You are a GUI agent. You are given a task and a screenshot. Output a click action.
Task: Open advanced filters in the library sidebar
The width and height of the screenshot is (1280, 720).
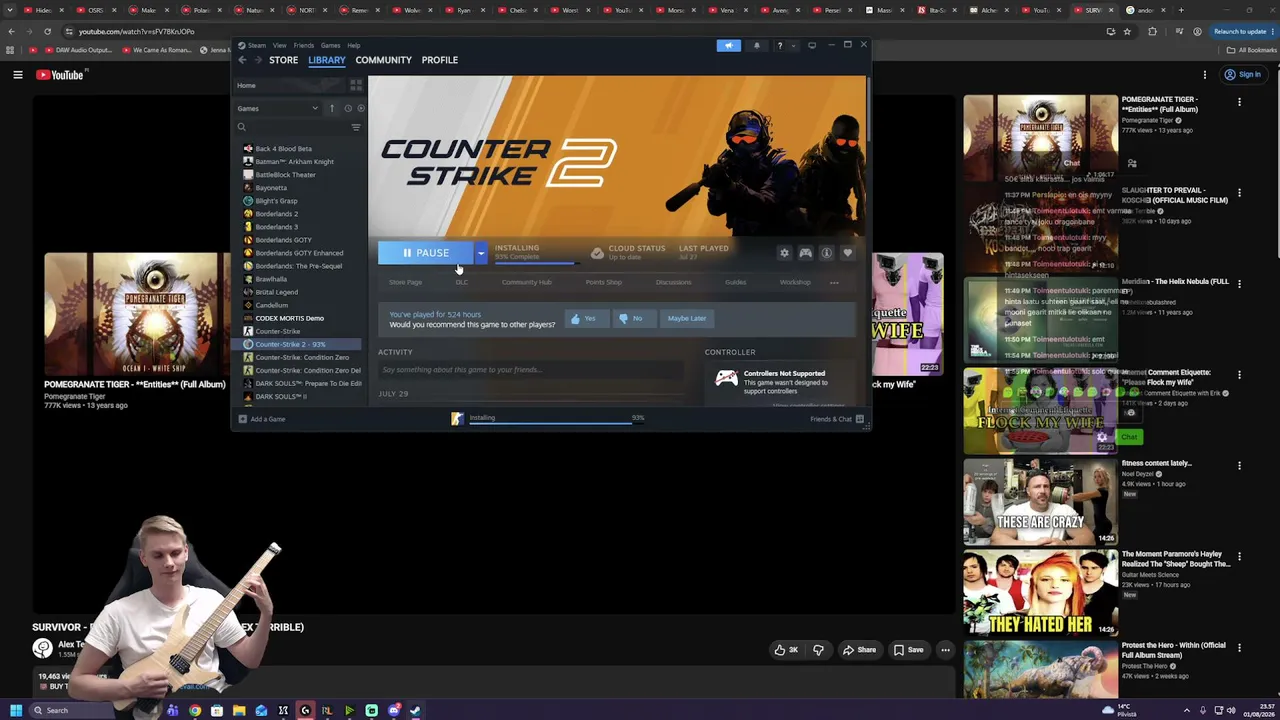[356, 127]
